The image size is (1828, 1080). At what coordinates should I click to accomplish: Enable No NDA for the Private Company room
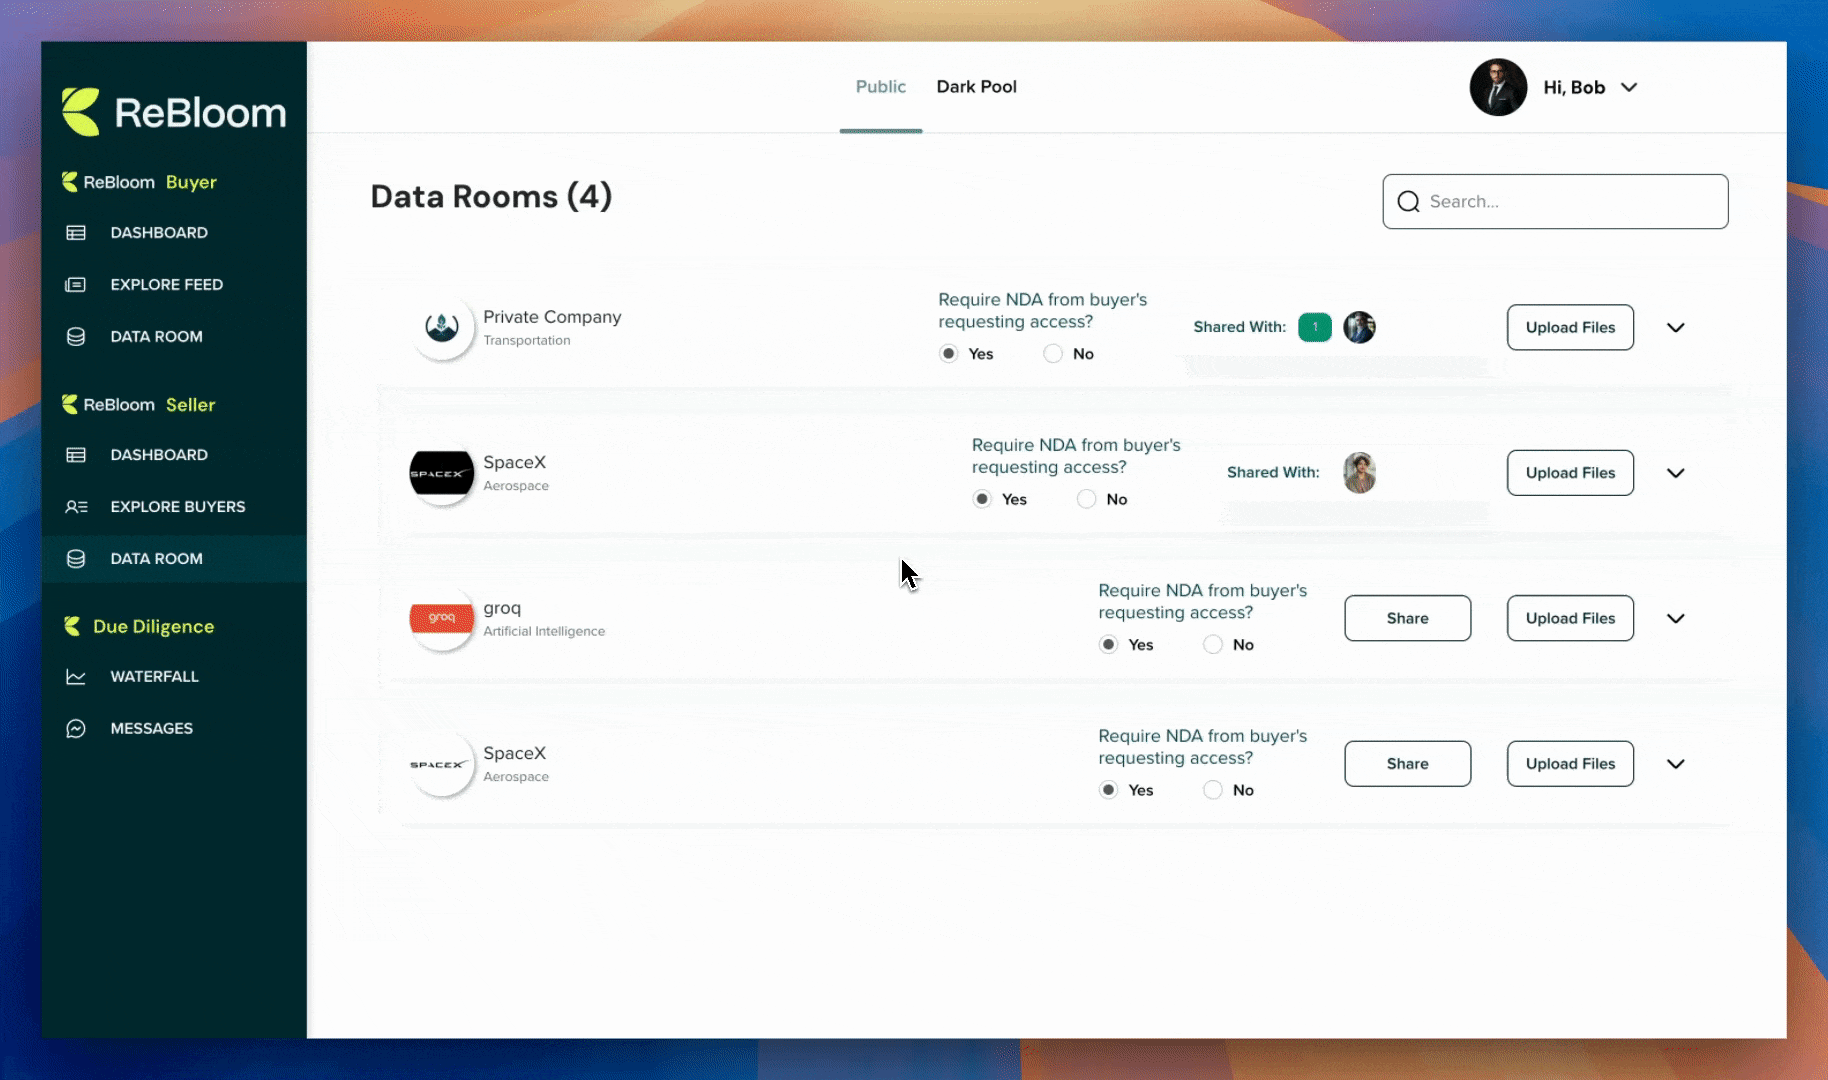coord(1052,353)
